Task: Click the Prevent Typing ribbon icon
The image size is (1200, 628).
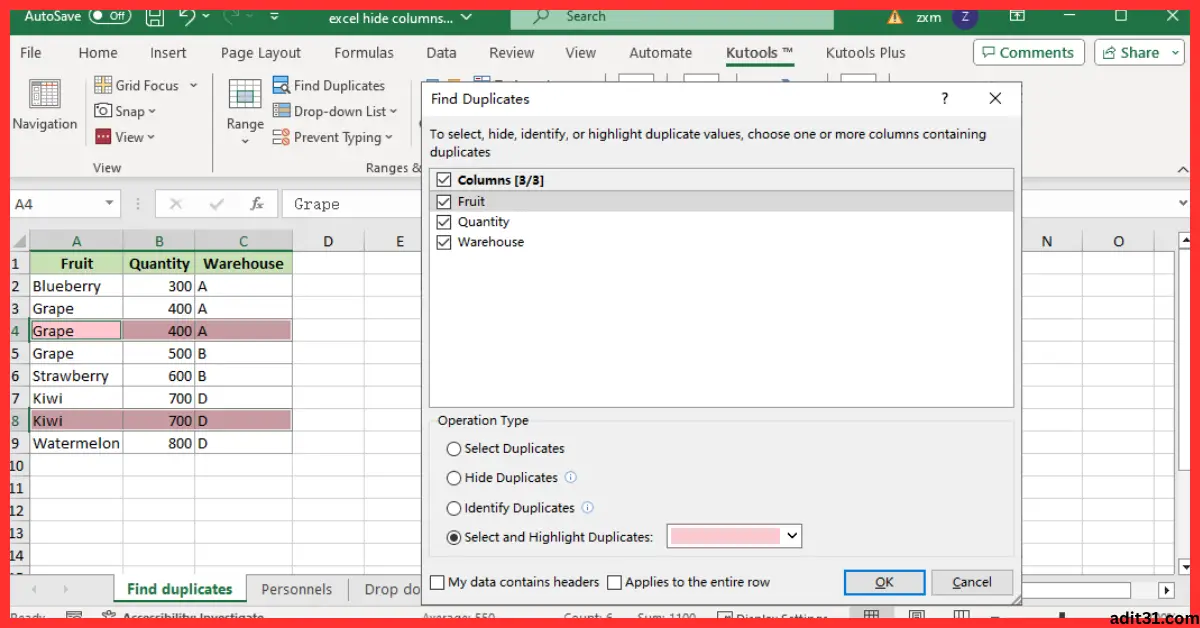Action: tap(281, 137)
